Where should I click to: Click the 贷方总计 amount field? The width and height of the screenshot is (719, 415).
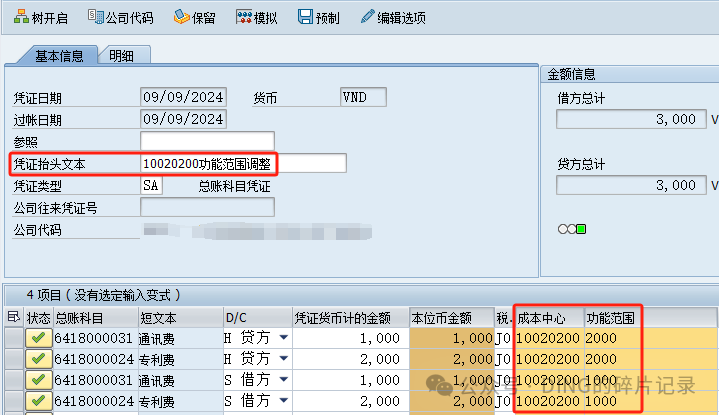[631, 185]
